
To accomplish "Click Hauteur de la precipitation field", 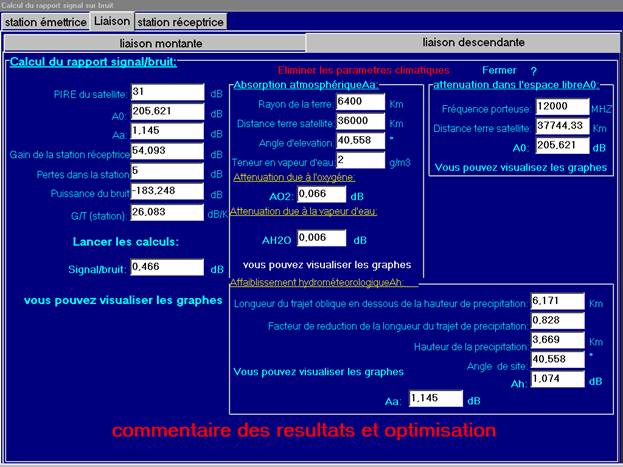I will [x=557, y=340].
